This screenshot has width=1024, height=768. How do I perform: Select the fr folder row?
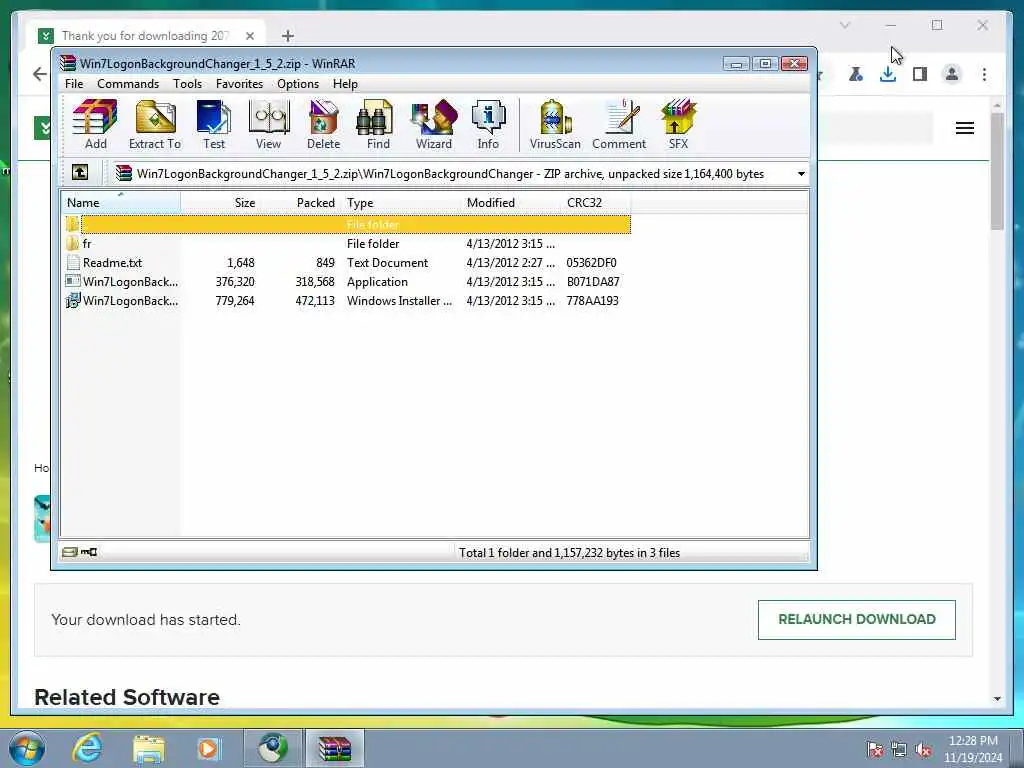tap(347, 244)
